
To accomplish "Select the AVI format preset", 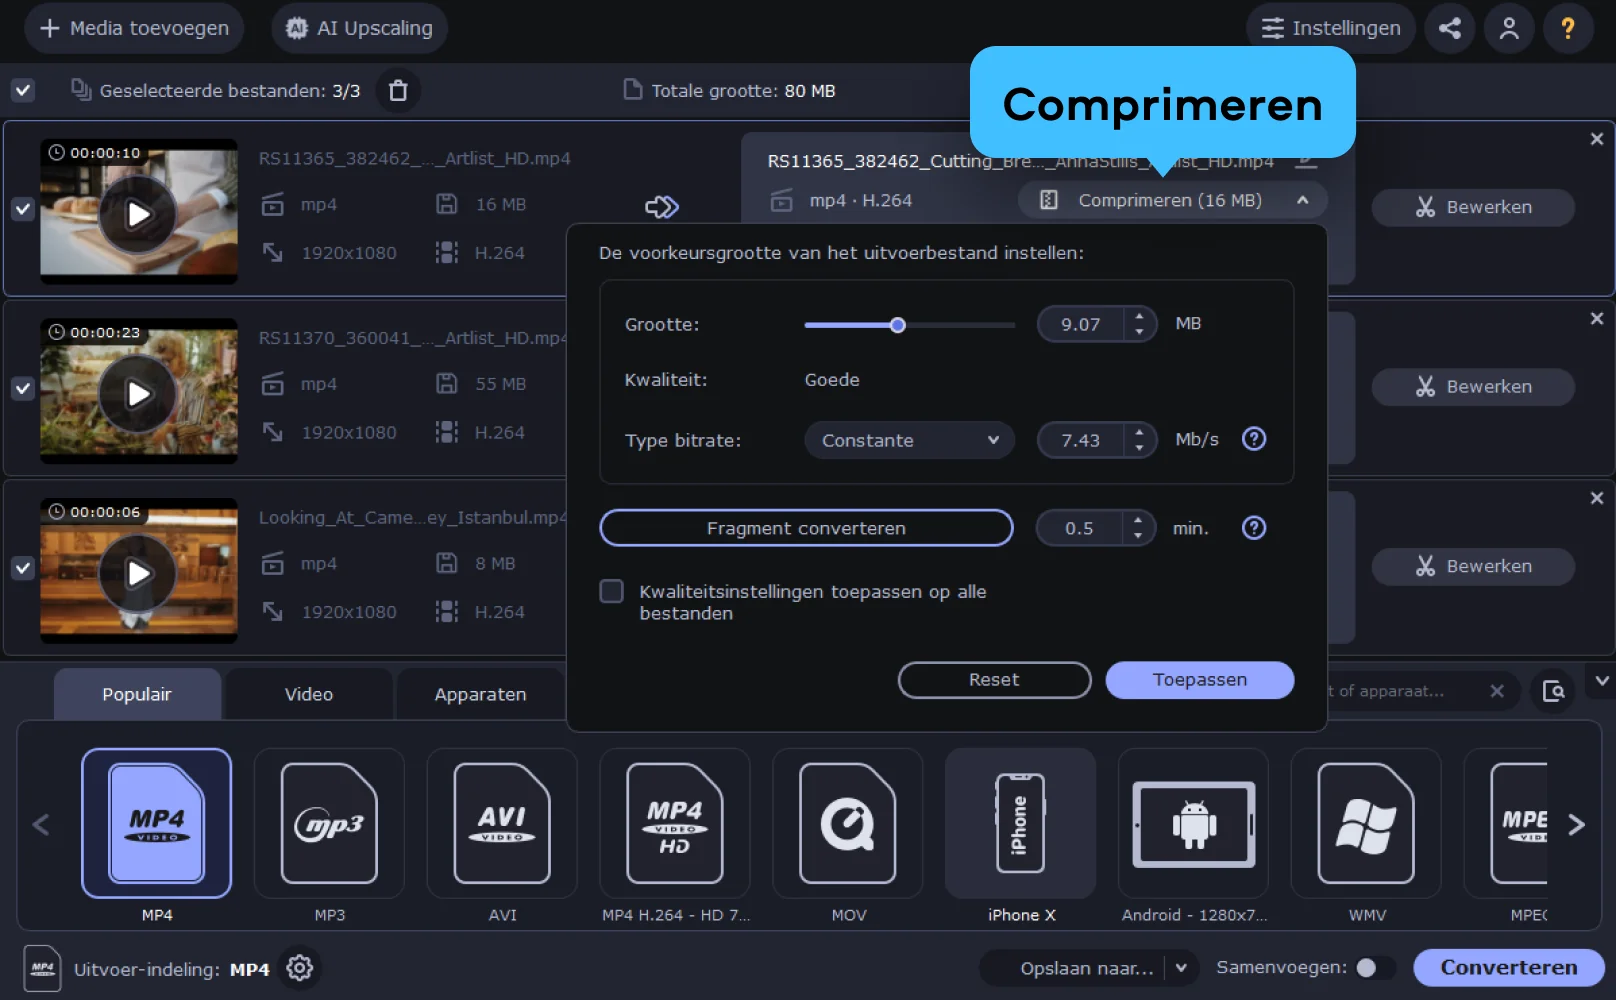I will click(x=502, y=823).
